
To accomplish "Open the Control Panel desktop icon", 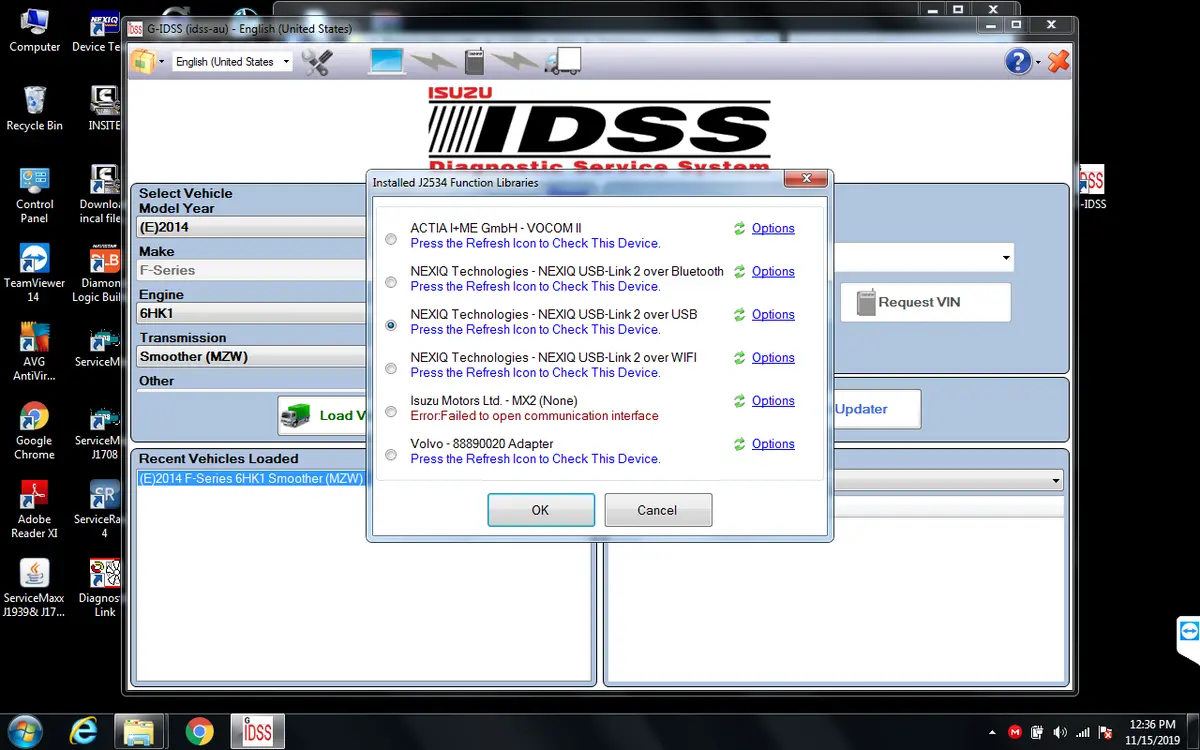I will 34,195.
